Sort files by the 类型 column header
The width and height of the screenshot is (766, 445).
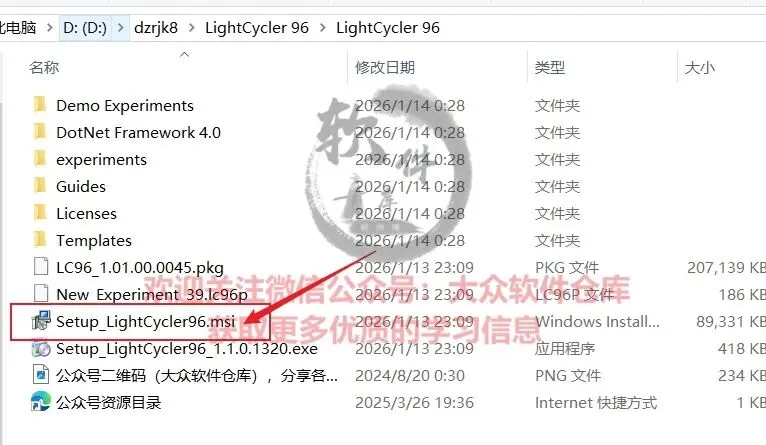[x=550, y=67]
